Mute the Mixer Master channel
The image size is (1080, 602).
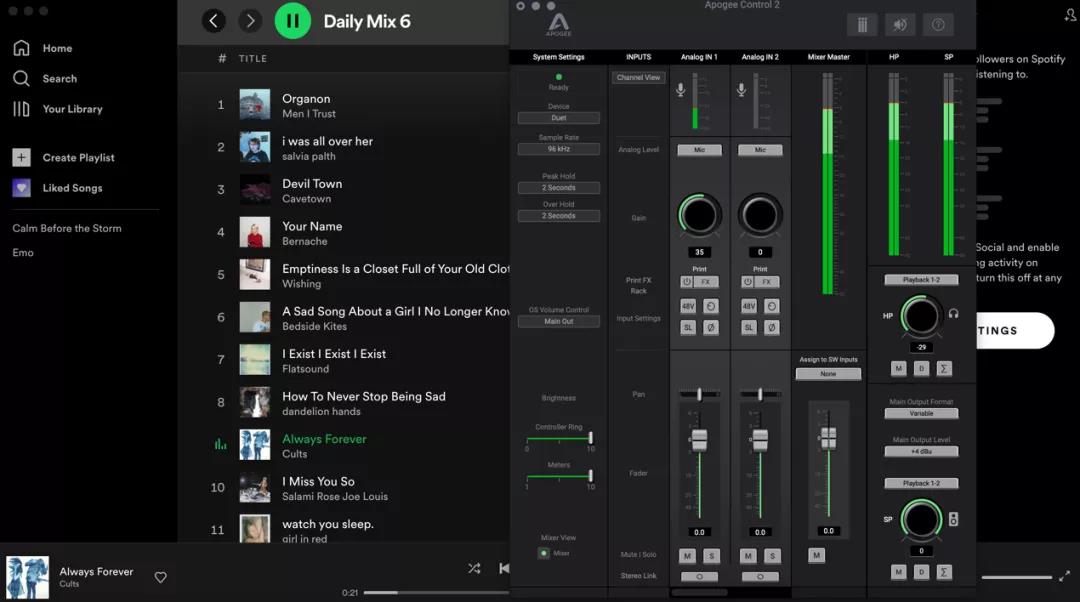816,555
